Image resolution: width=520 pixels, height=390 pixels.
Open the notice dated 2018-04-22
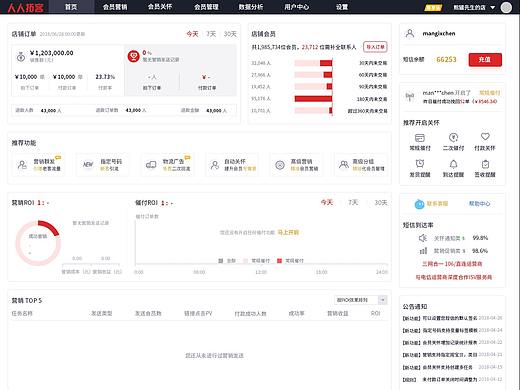[x=452, y=342]
